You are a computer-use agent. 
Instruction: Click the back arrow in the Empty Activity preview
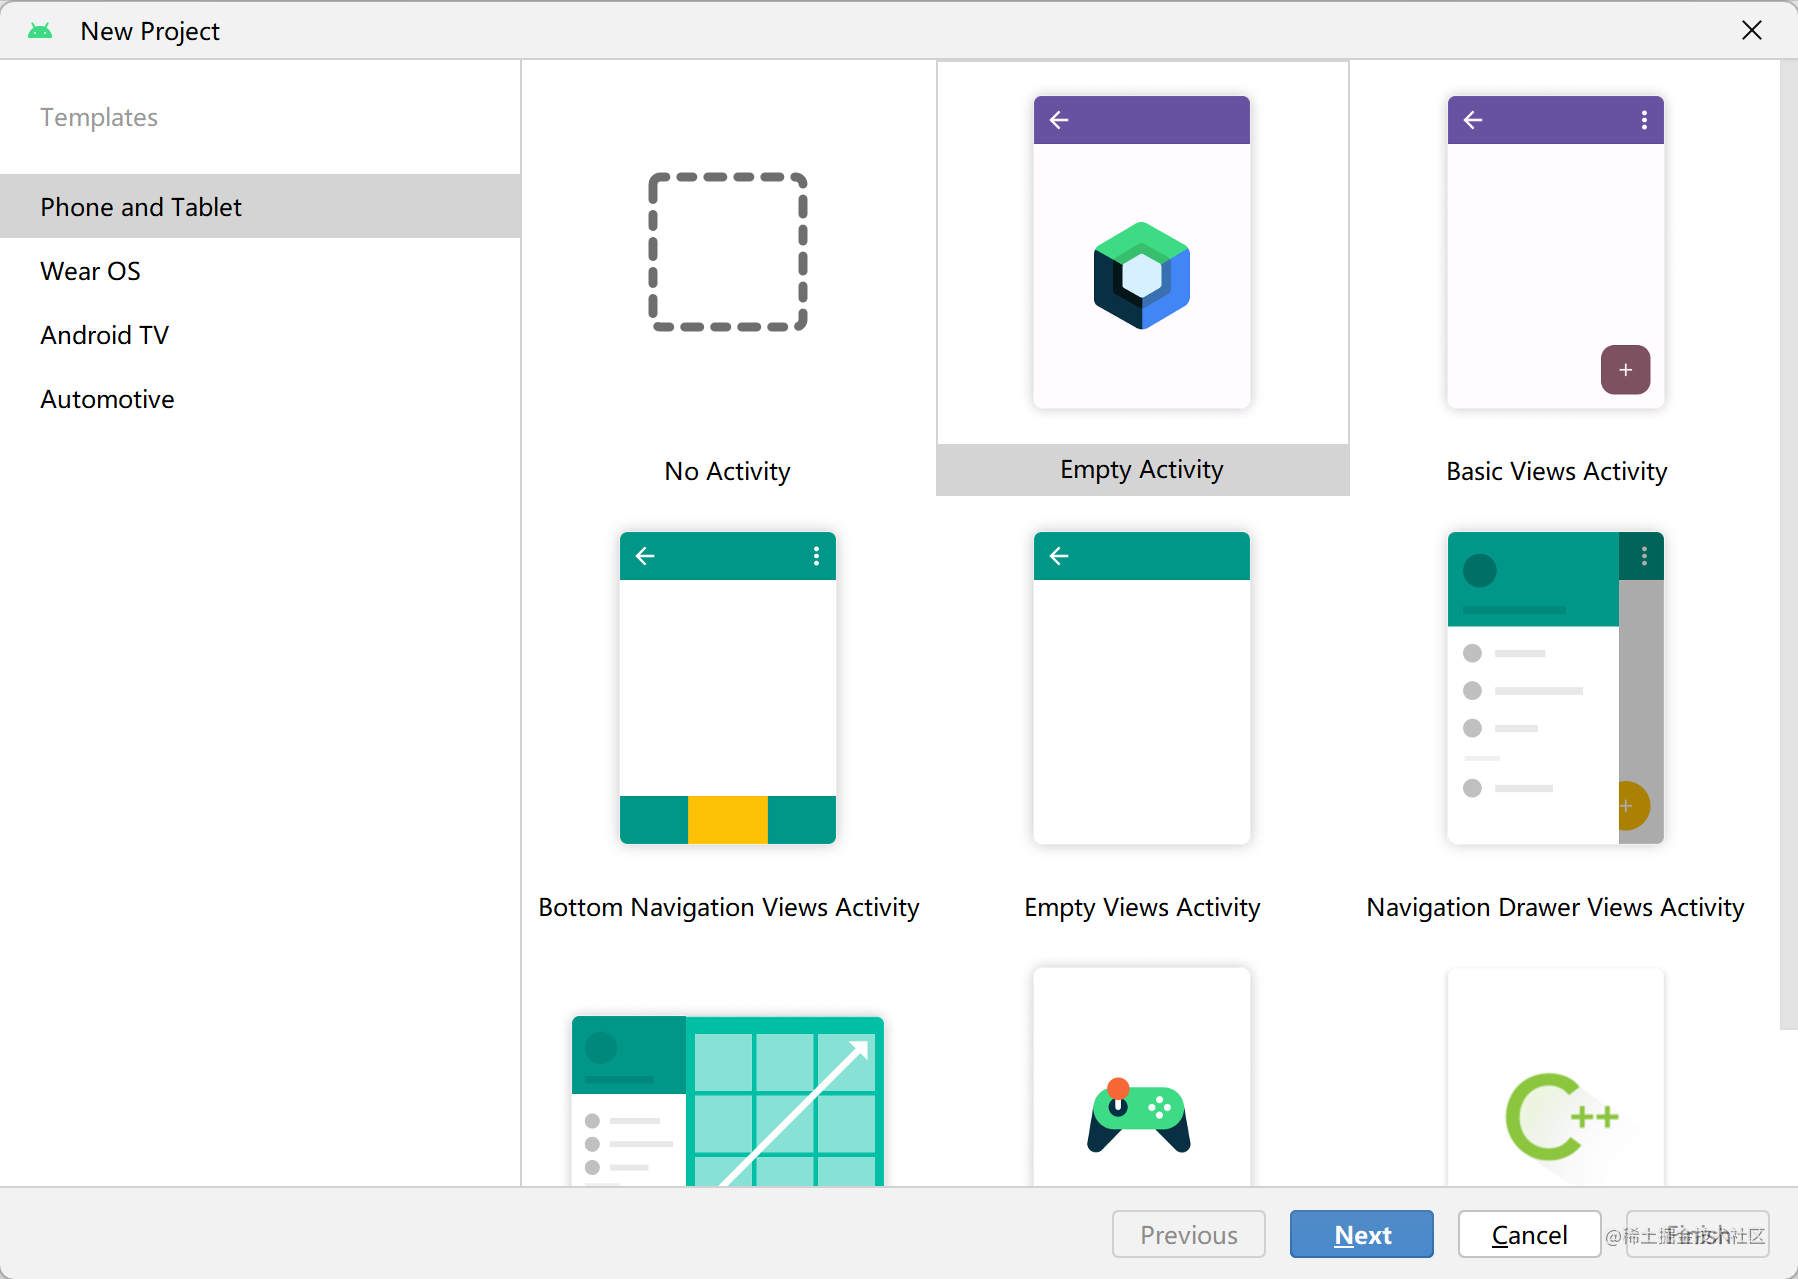click(1059, 120)
